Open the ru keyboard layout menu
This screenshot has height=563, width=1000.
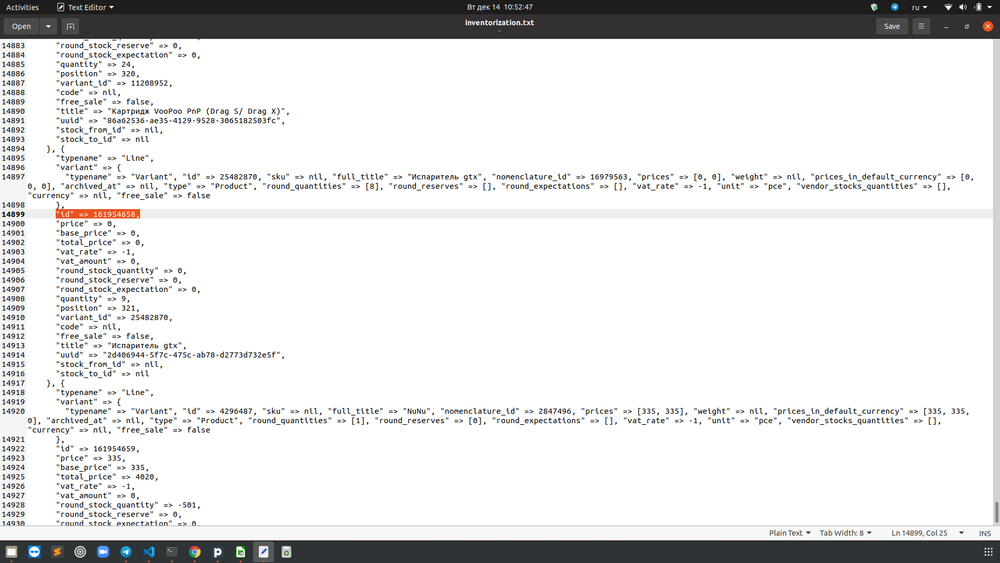coord(919,7)
